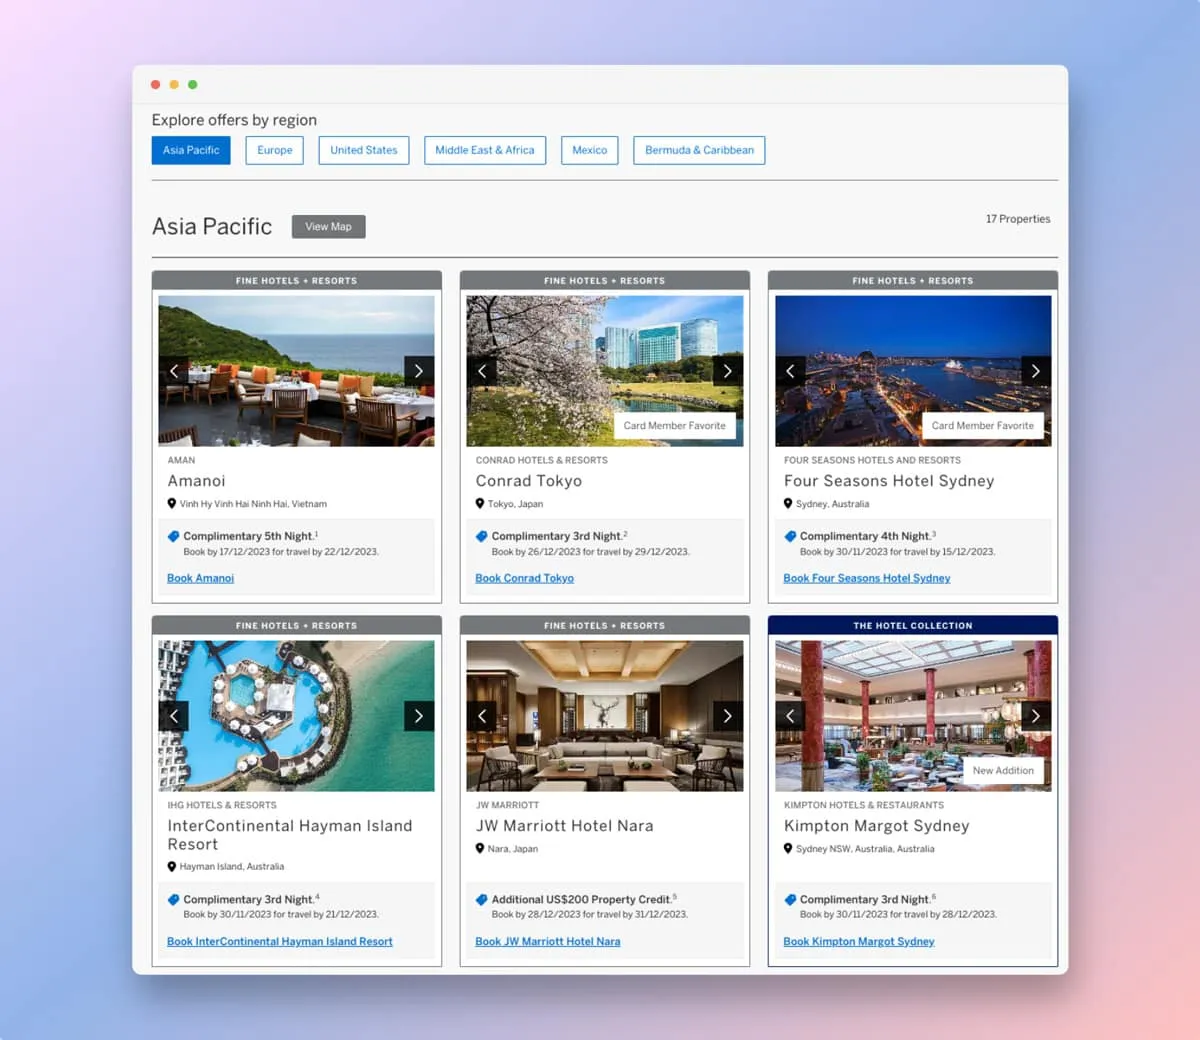This screenshot has width=1200, height=1040.
Task: Click the 17 Properties count
Action: [x=1018, y=219]
